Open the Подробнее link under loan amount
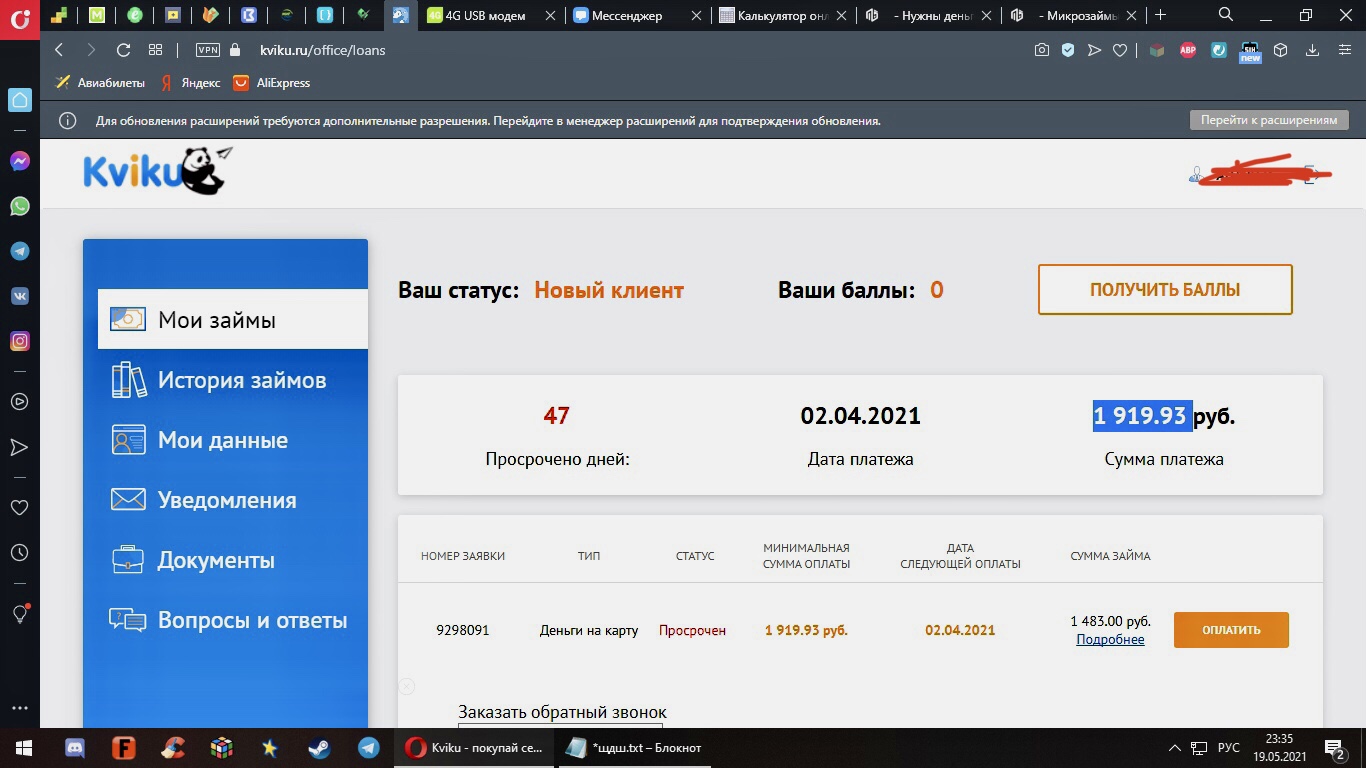Viewport: 1366px width, 768px height. 1110,639
